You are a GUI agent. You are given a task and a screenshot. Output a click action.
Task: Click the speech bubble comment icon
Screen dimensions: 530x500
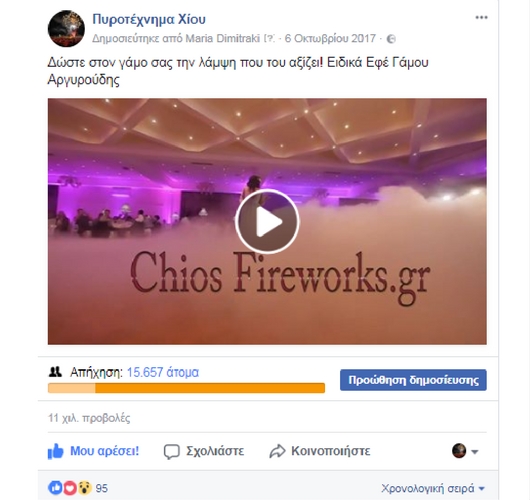(x=171, y=452)
